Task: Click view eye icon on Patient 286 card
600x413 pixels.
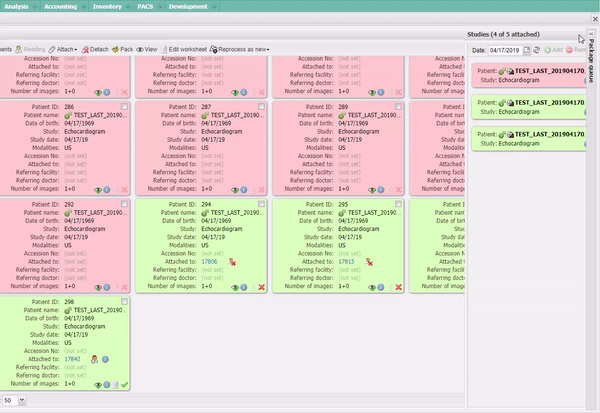Action: [98, 190]
